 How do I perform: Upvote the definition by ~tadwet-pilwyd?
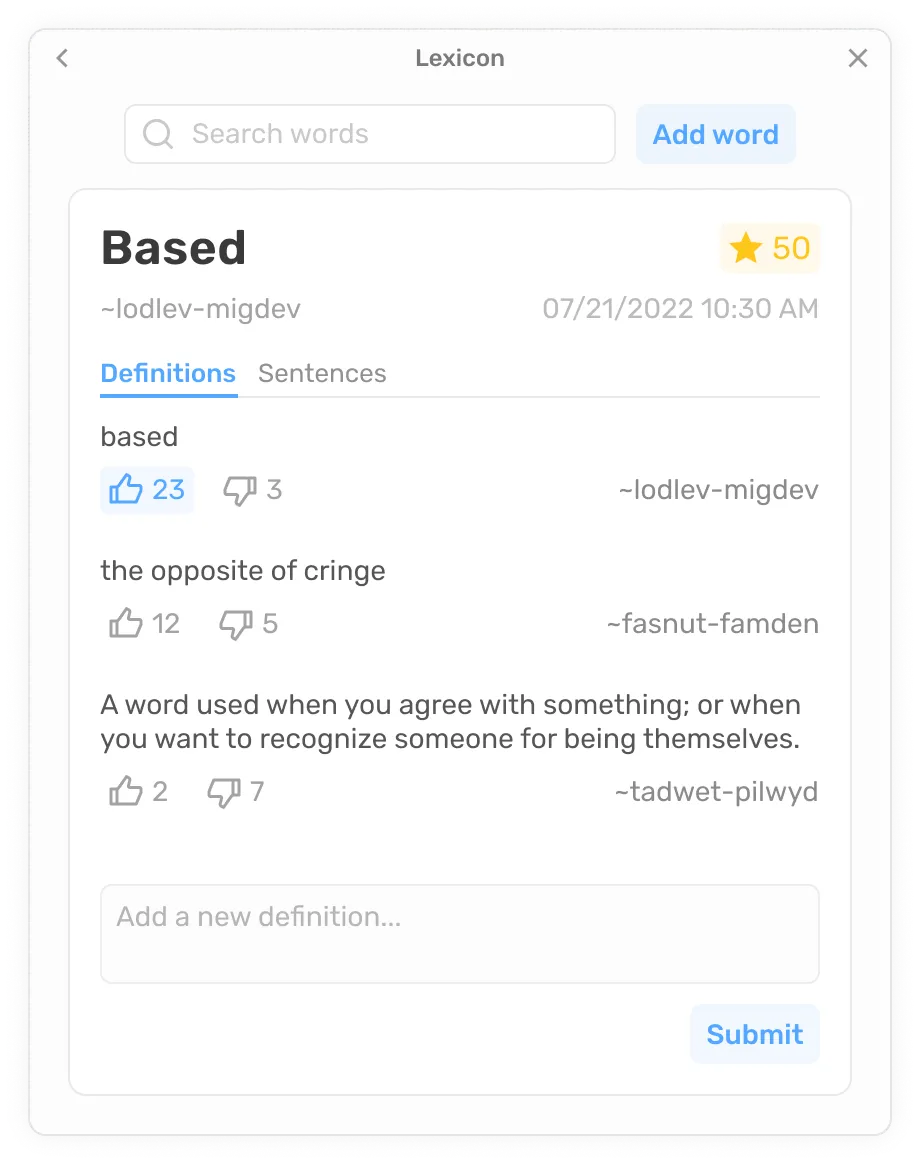point(127,792)
